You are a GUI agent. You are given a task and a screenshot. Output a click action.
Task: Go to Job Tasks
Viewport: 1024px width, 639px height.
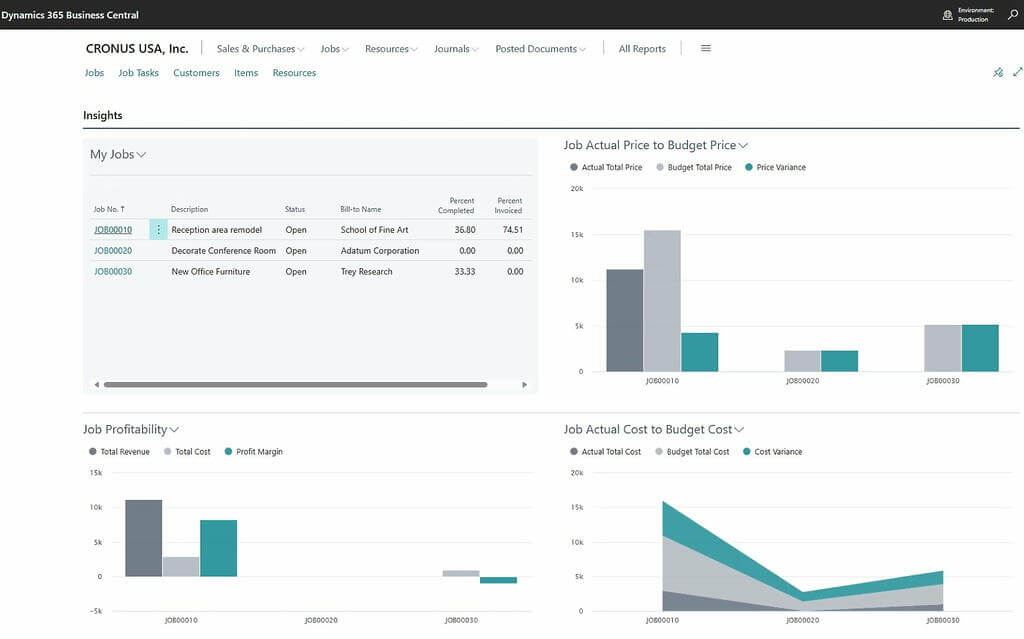(138, 73)
